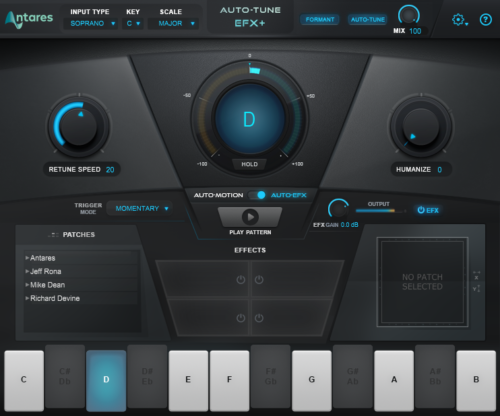Click the Auto-Tune EFX+ title
Screen dimensions: 500x416
click(250, 17)
